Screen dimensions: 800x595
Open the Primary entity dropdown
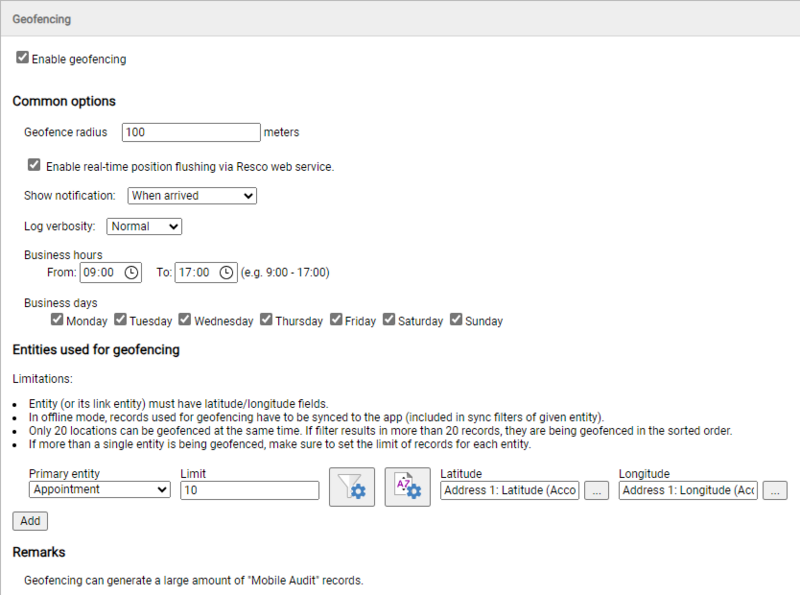point(98,489)
